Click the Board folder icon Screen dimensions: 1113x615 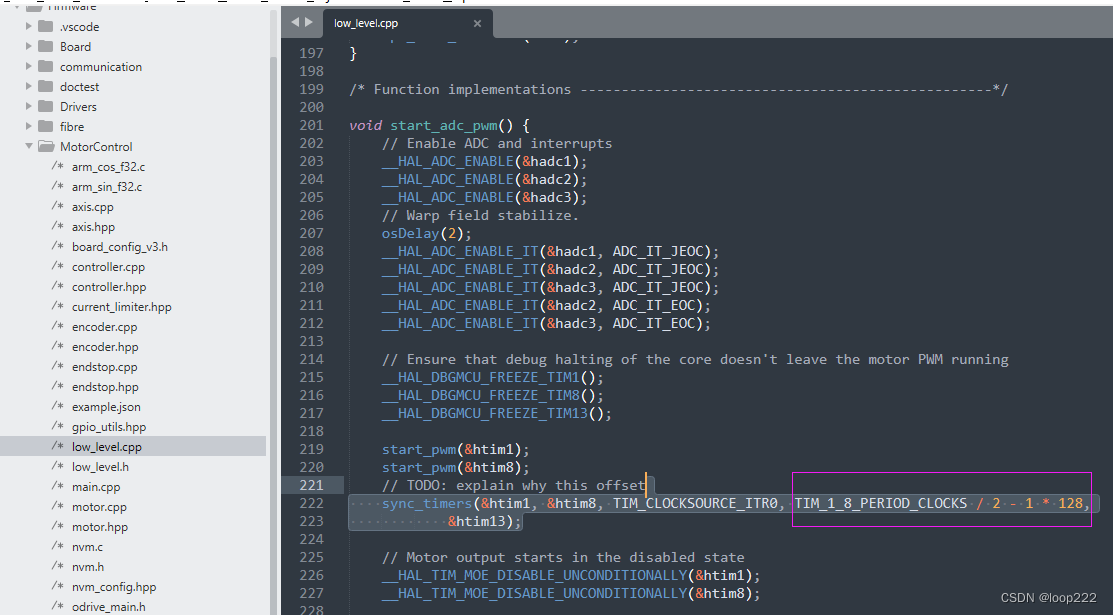coord(45,46)
